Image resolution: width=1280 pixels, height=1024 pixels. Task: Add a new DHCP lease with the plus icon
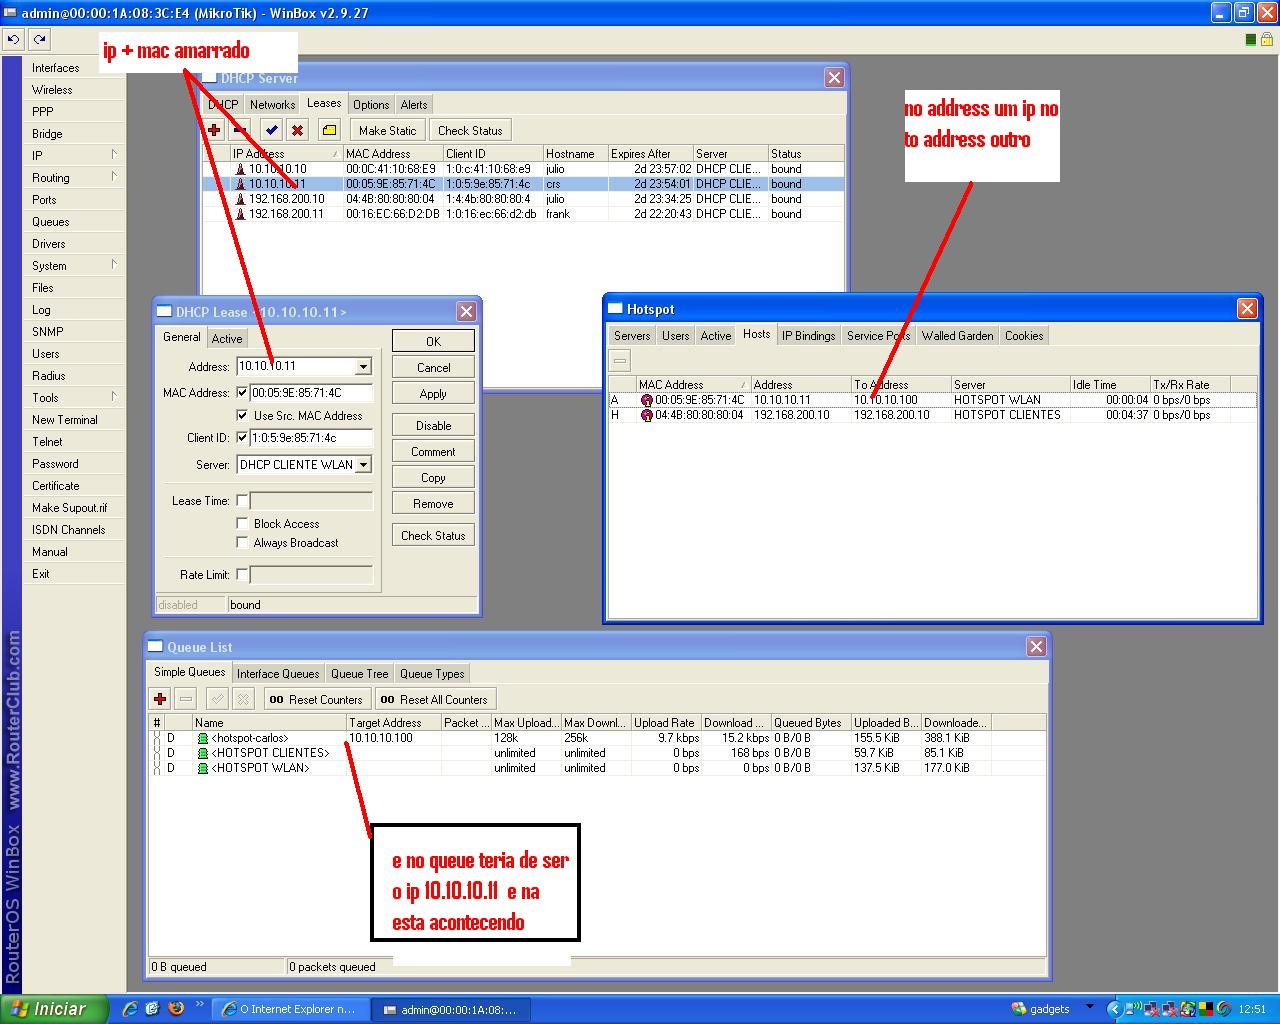point(214,130)
